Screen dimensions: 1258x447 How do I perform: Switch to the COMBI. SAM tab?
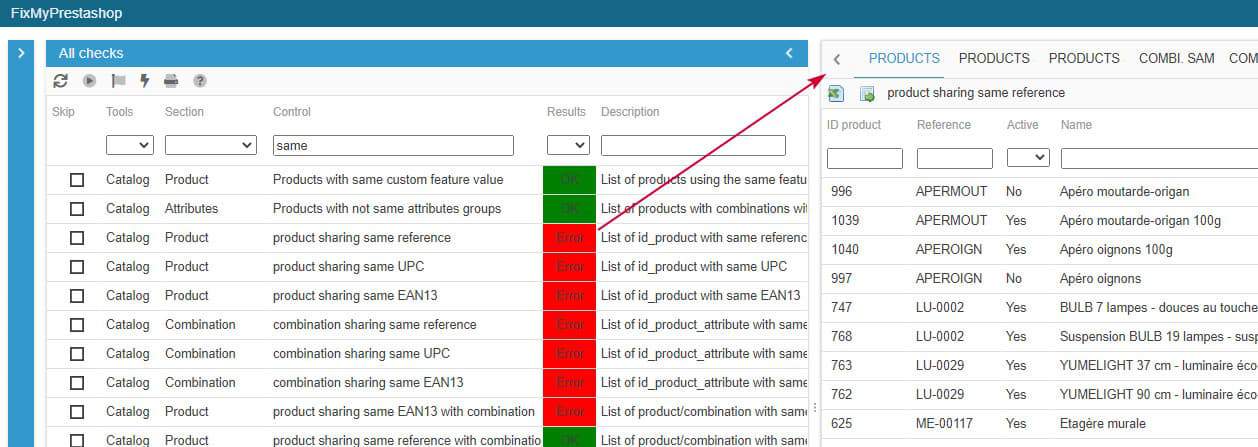pyautogui.click(x=1176, y=58)
